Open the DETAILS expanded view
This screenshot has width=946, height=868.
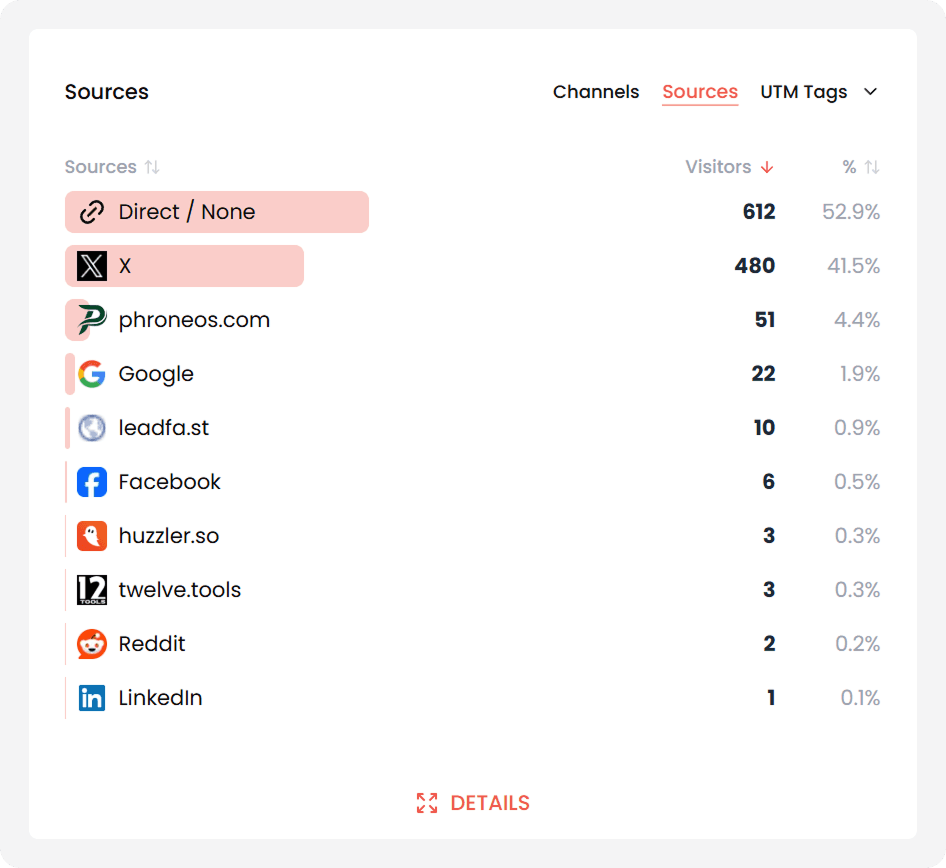(x=473, y=803)
